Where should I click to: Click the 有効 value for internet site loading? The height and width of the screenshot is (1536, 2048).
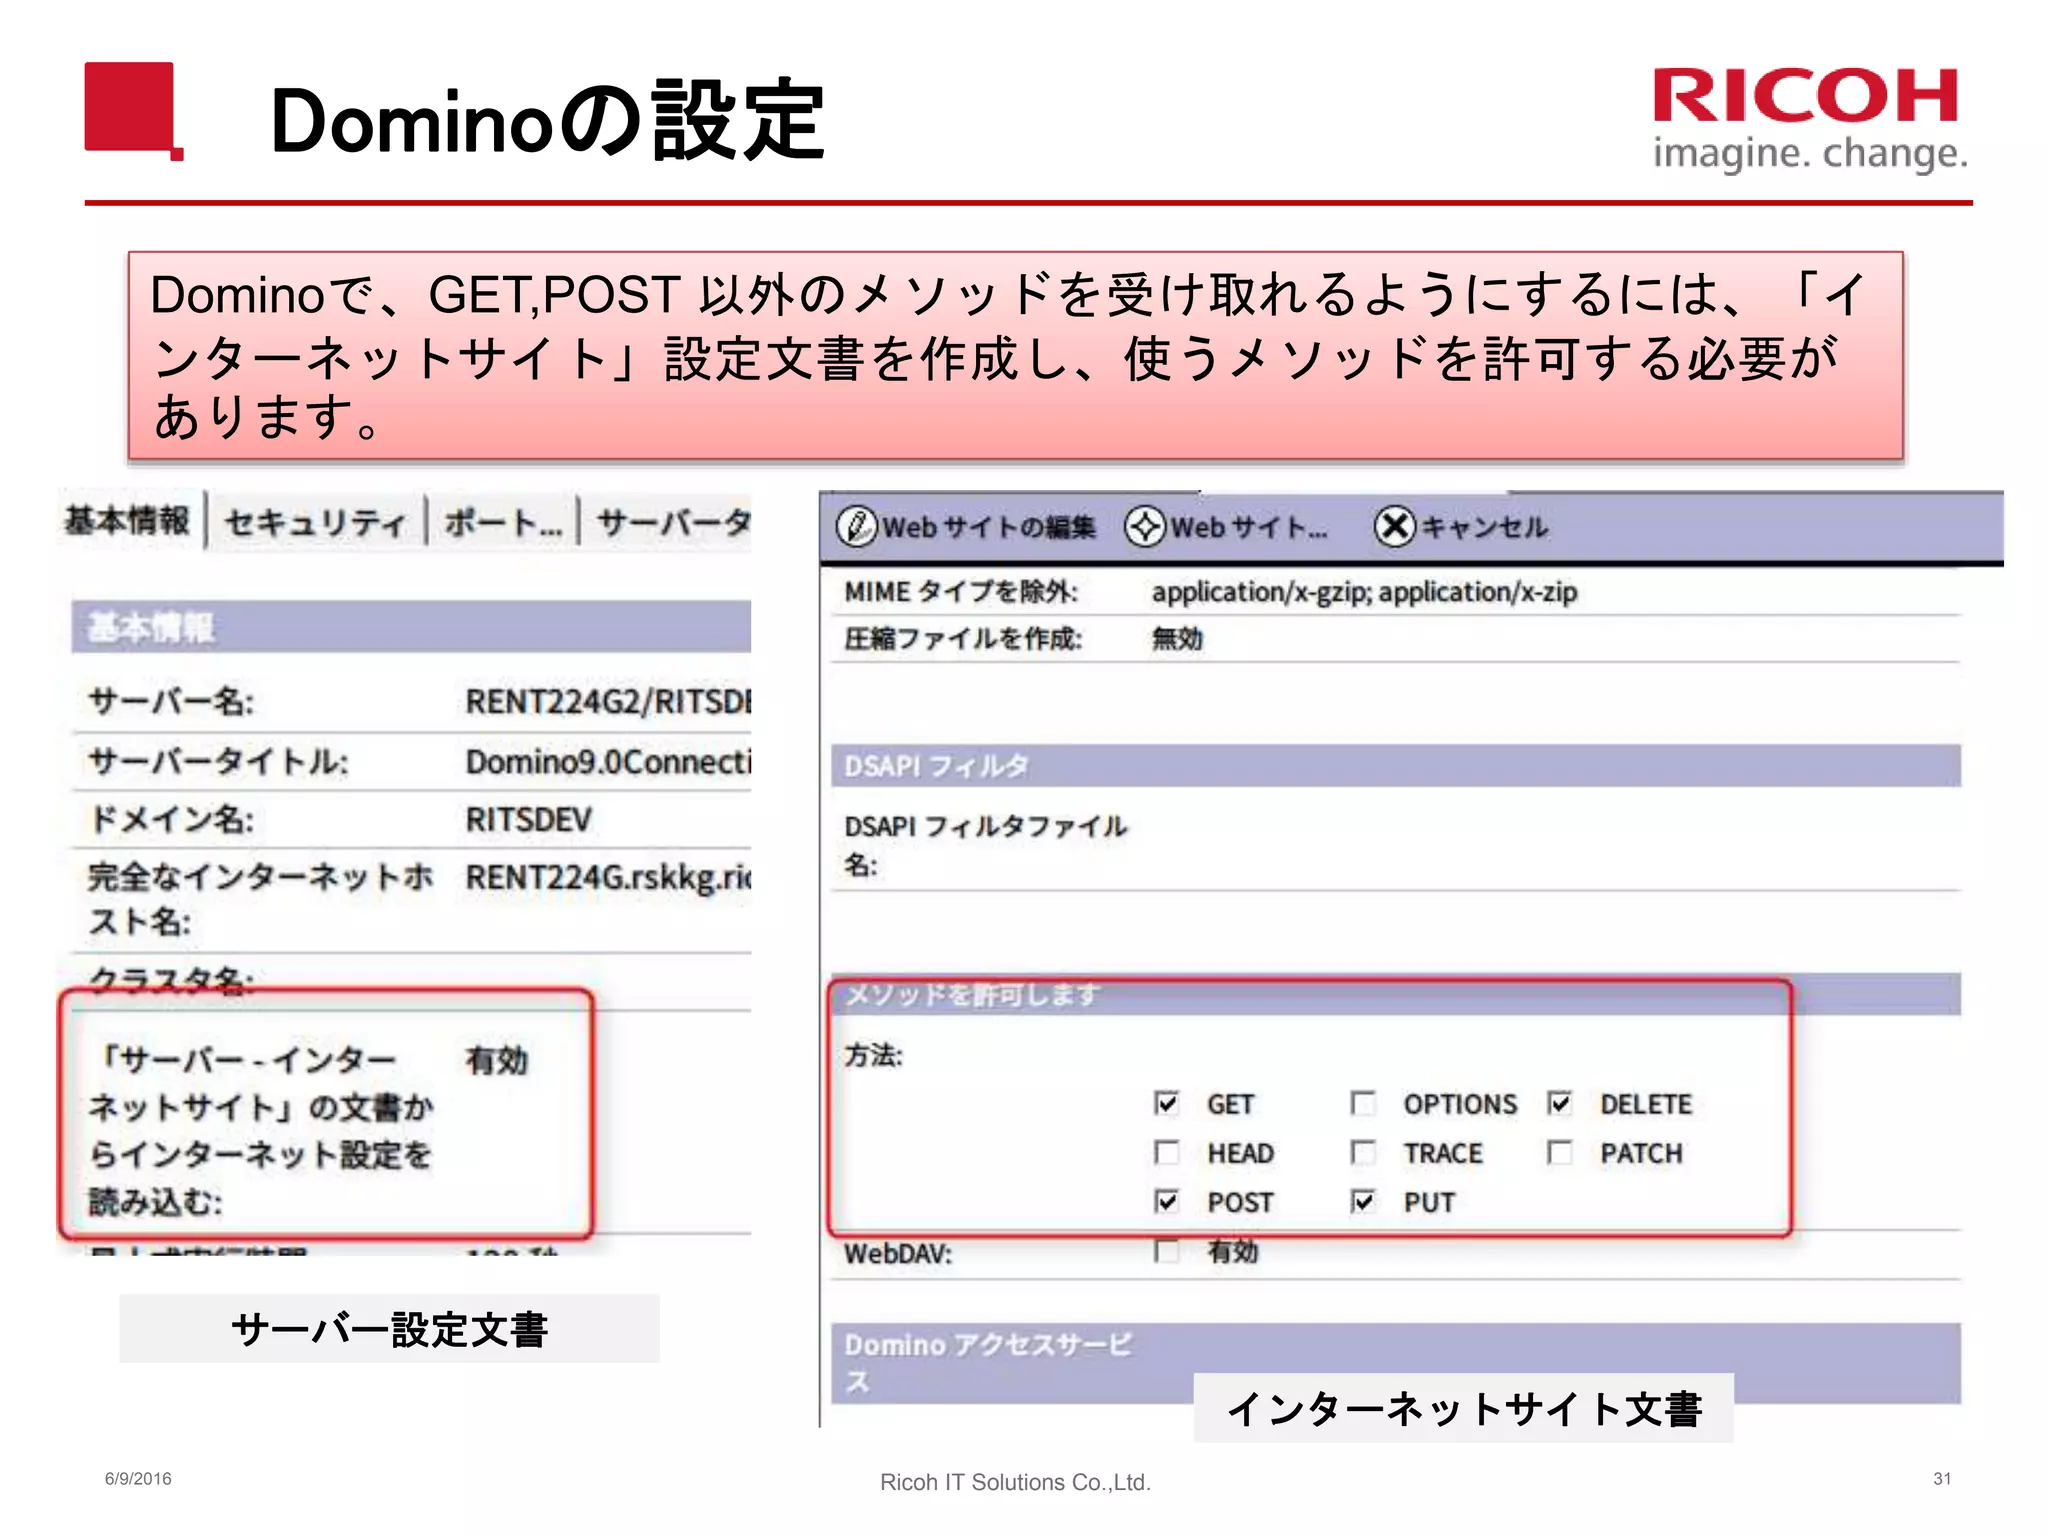click(x=496, y=1060)
